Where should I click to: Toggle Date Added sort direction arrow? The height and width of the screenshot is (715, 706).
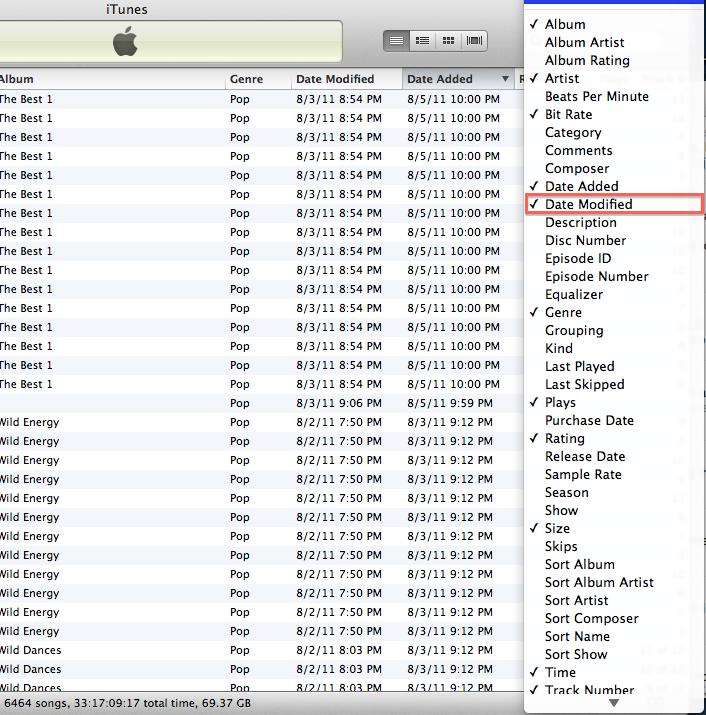tap(505, 79)
